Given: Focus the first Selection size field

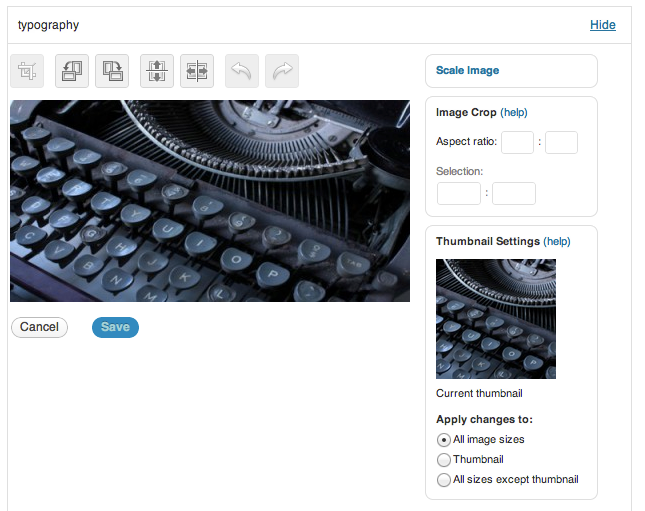Looking at the screenshot, I should pyautogui.click(x=459, y=193).
